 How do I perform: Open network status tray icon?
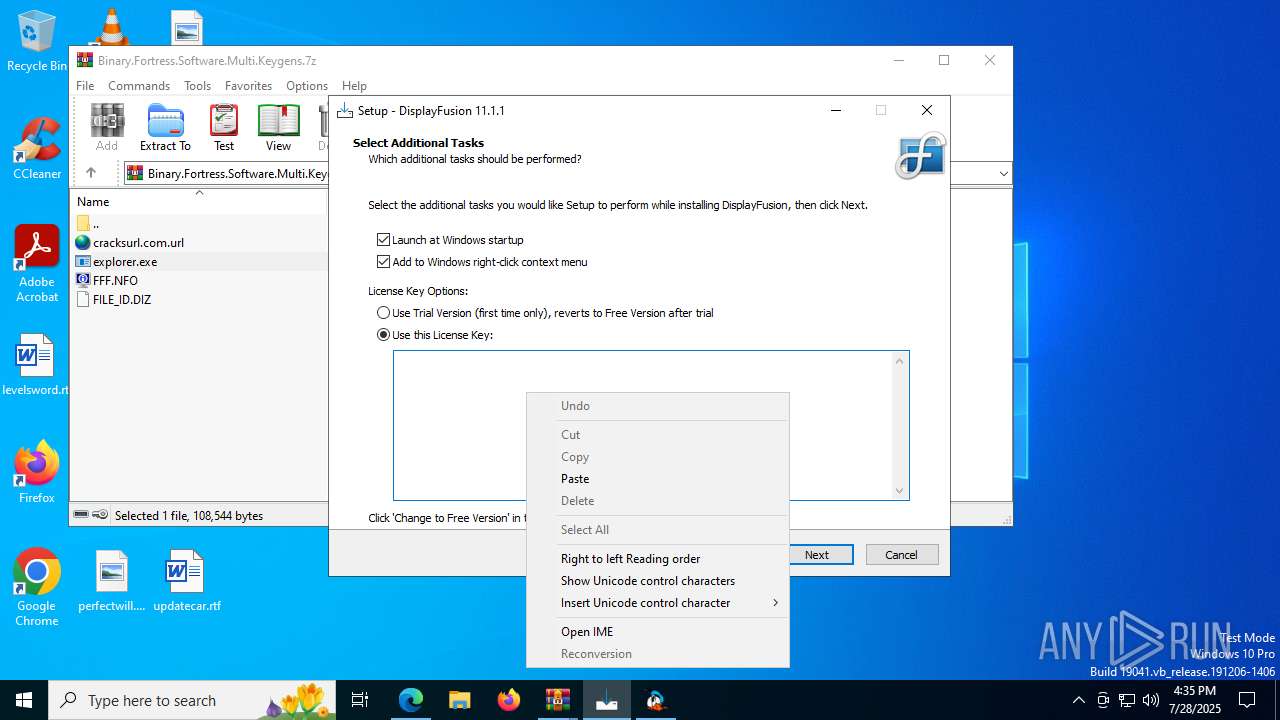point(1127,700)
